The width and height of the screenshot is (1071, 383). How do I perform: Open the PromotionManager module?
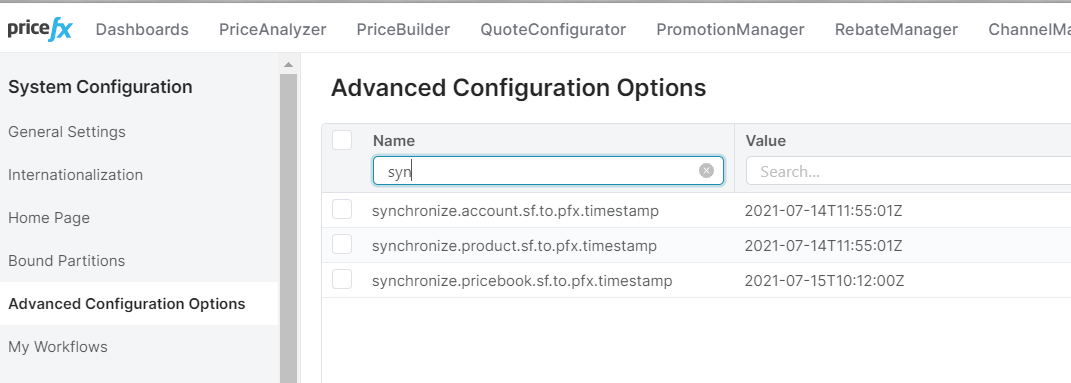point(730,29)
